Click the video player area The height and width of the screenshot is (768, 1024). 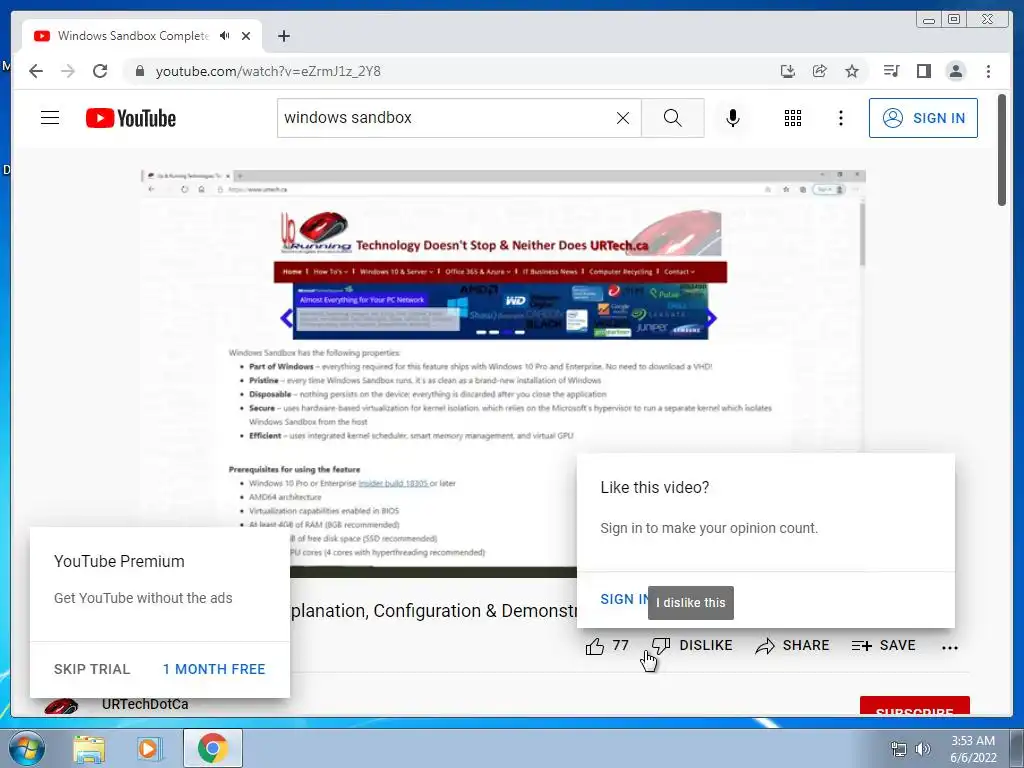(504, 372)
